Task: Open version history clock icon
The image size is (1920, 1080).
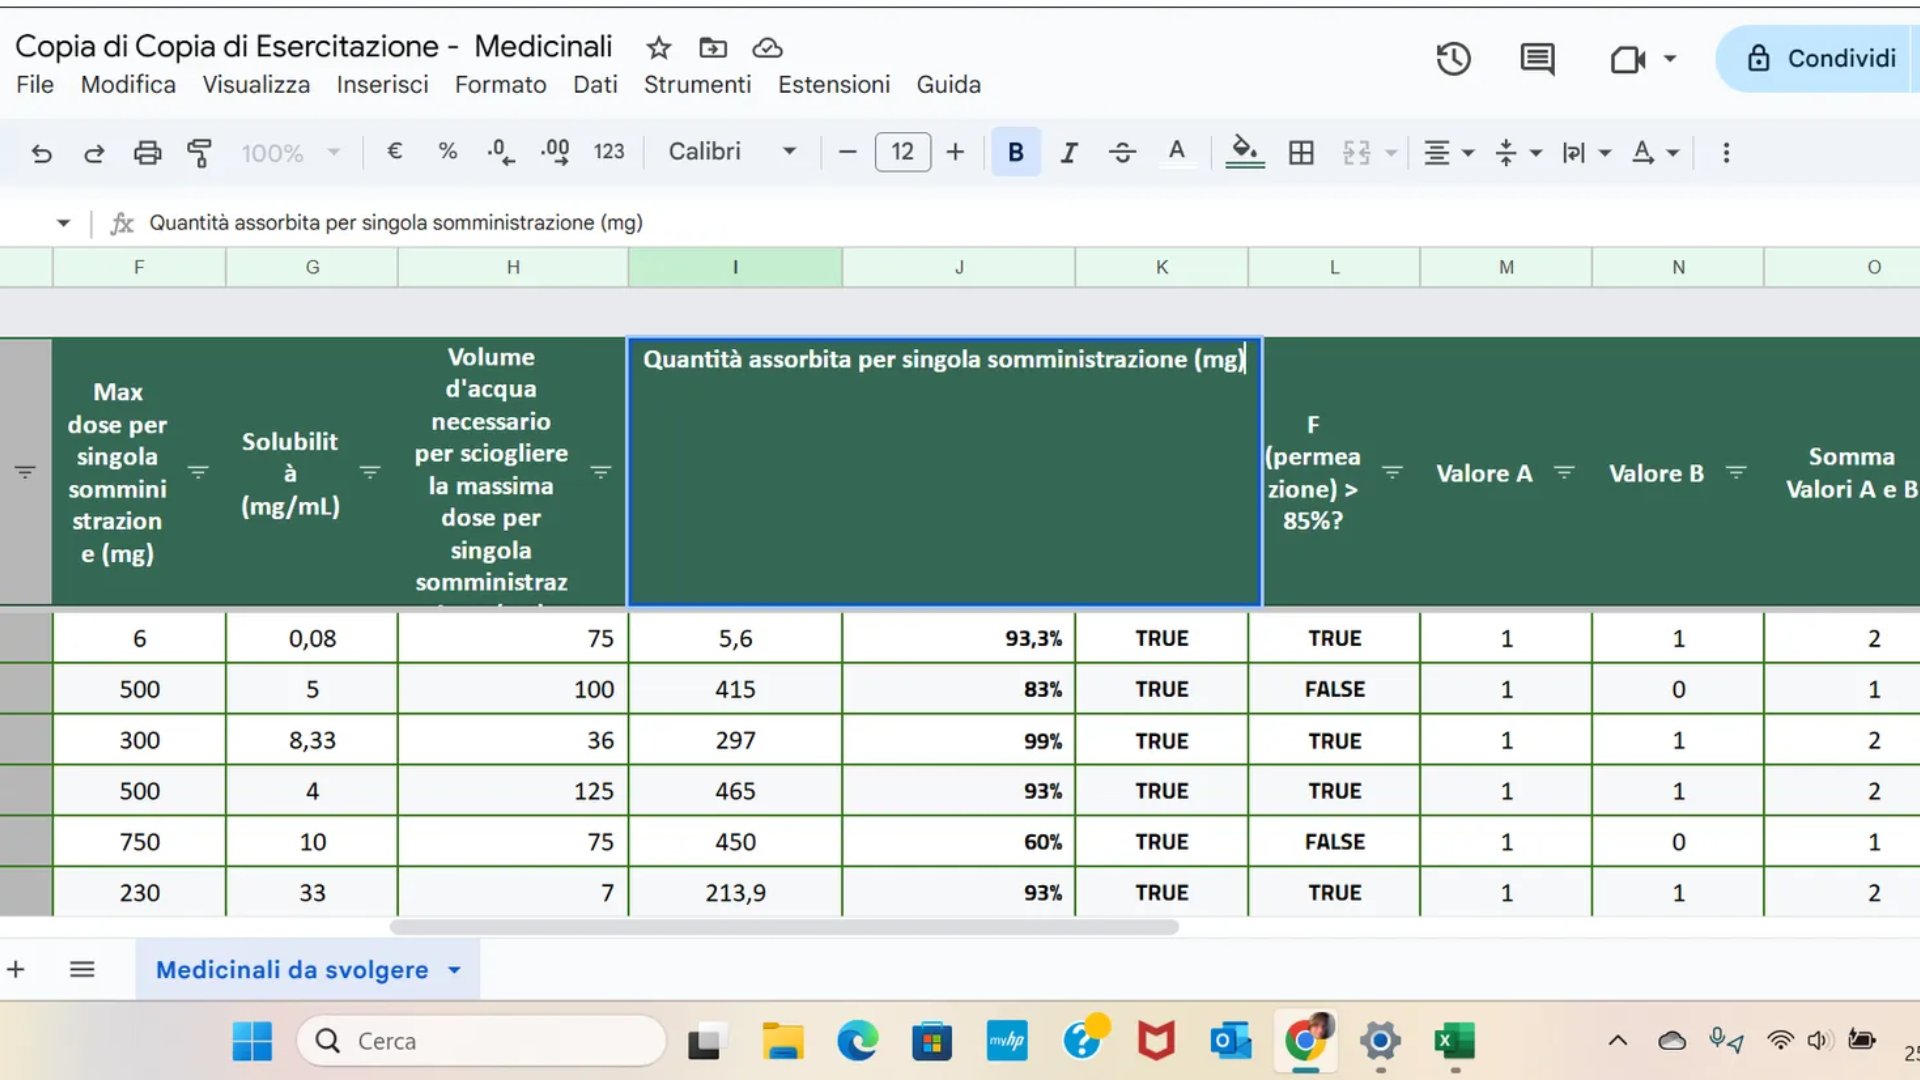Action: coord(1453,59)
